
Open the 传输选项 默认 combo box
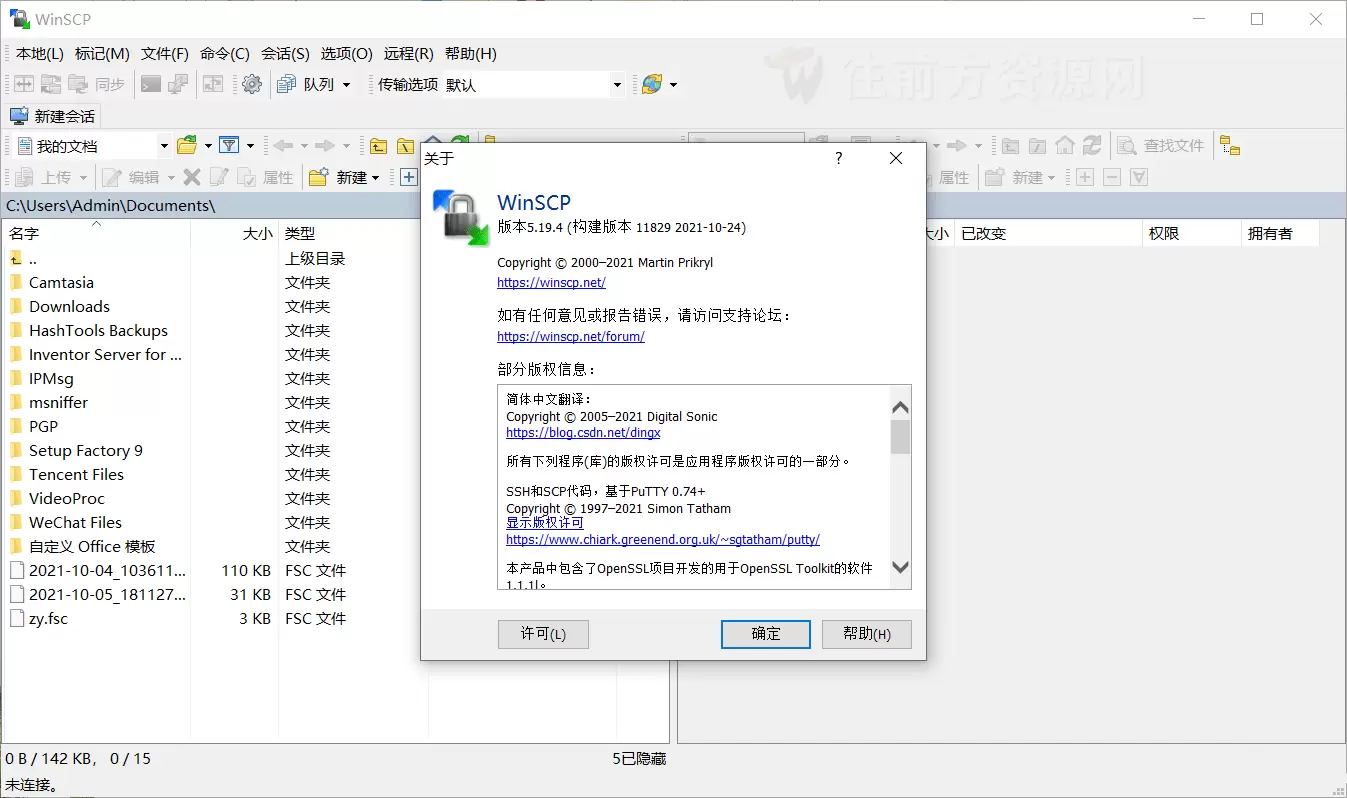click(534, 85)
